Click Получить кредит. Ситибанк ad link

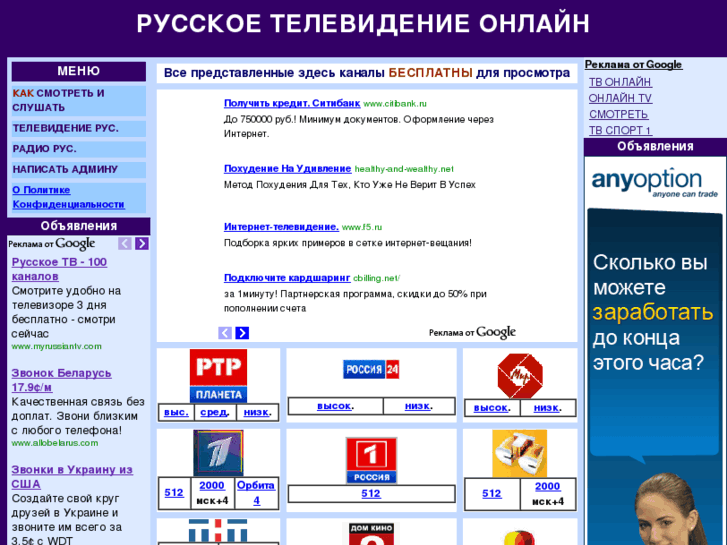(292, 103)
